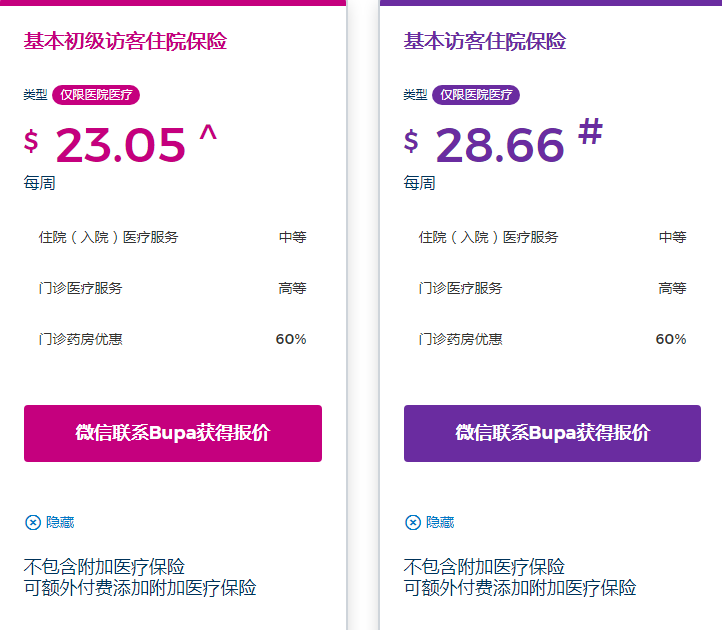
Task: Click the circled X icon in purple card
Action: (x=413, y=522)
